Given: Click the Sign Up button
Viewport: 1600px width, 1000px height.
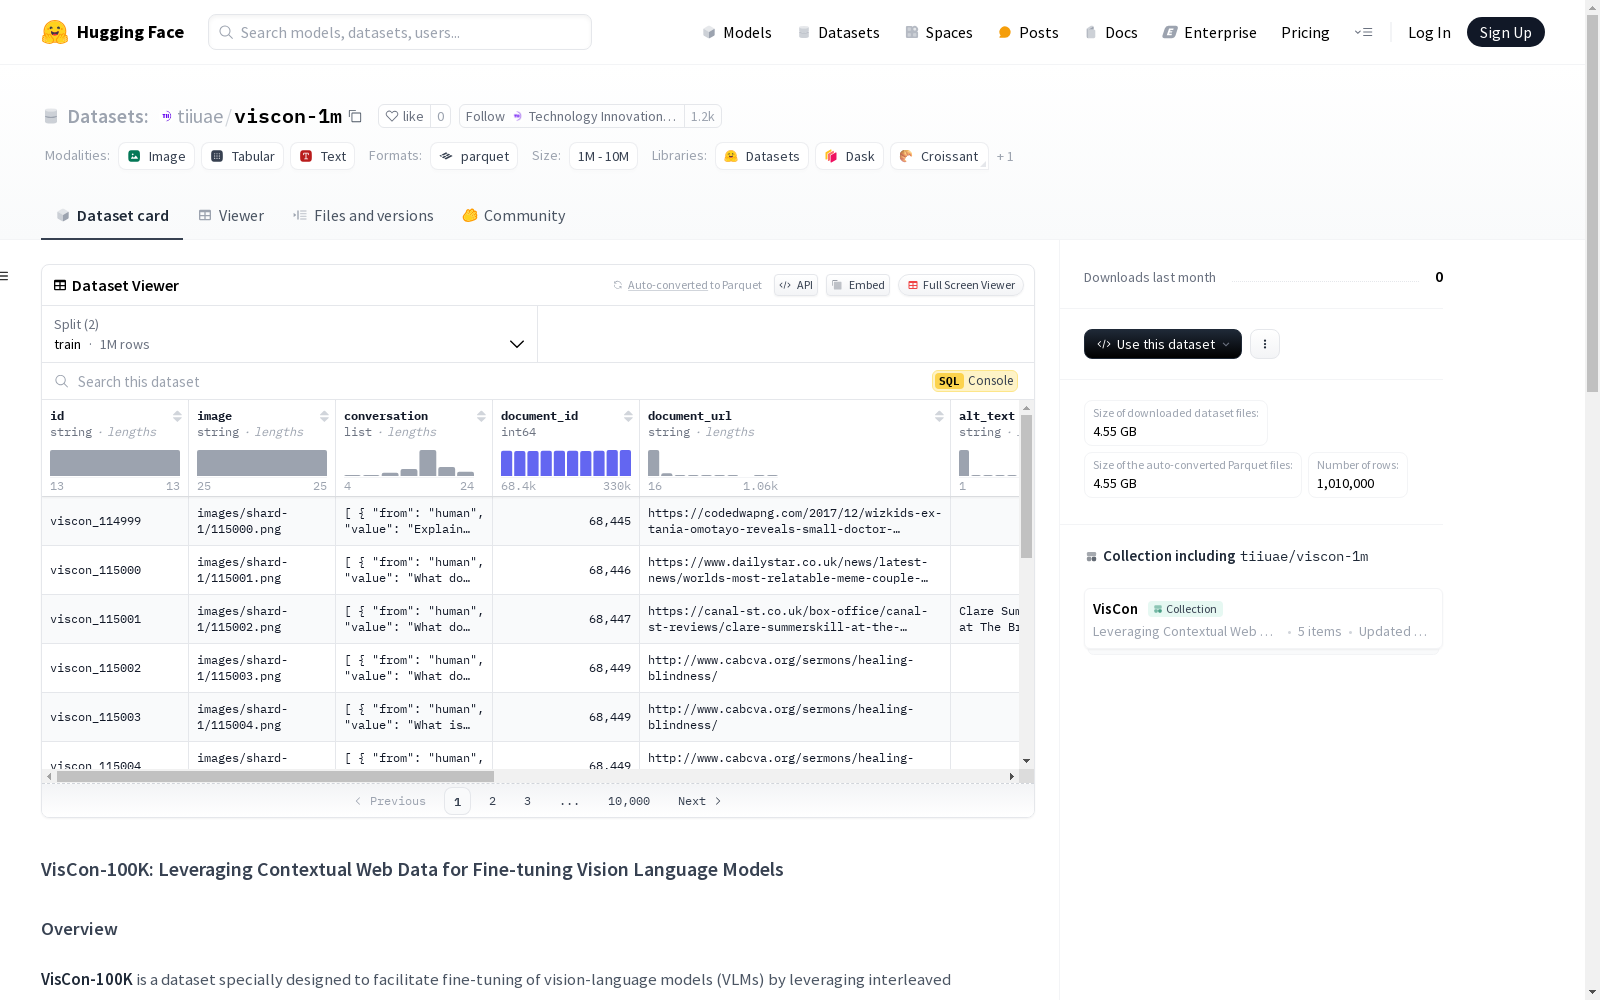Looking at the screenshot, I should point(1505,32).
